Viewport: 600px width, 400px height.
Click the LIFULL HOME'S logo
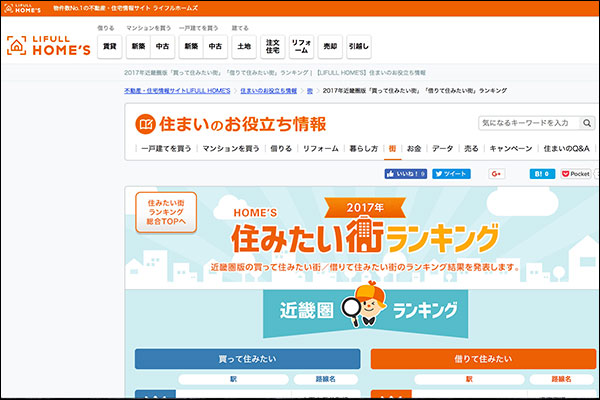click(47, 45)
